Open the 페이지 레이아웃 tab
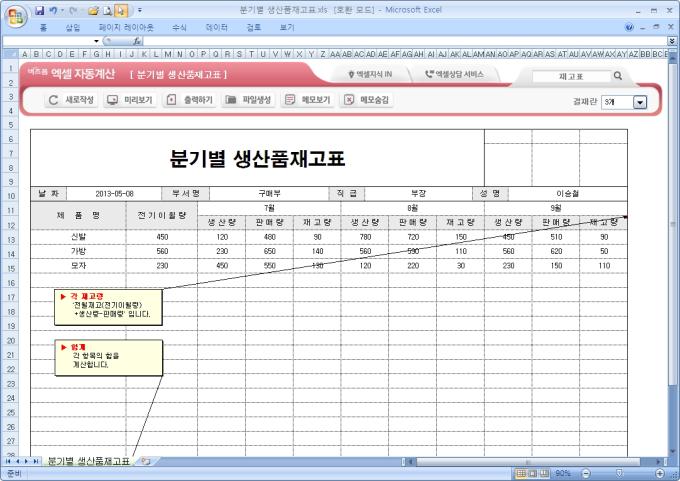The image size is (680, 481). 126,27
